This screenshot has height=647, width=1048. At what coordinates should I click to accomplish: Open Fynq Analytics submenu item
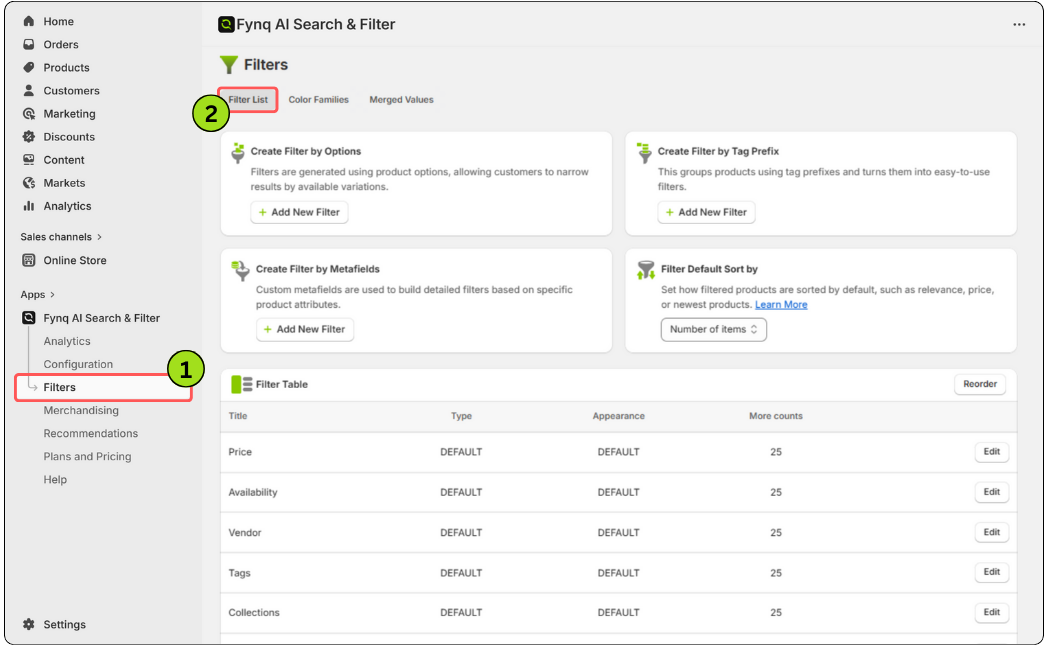[x=67, y=341]
